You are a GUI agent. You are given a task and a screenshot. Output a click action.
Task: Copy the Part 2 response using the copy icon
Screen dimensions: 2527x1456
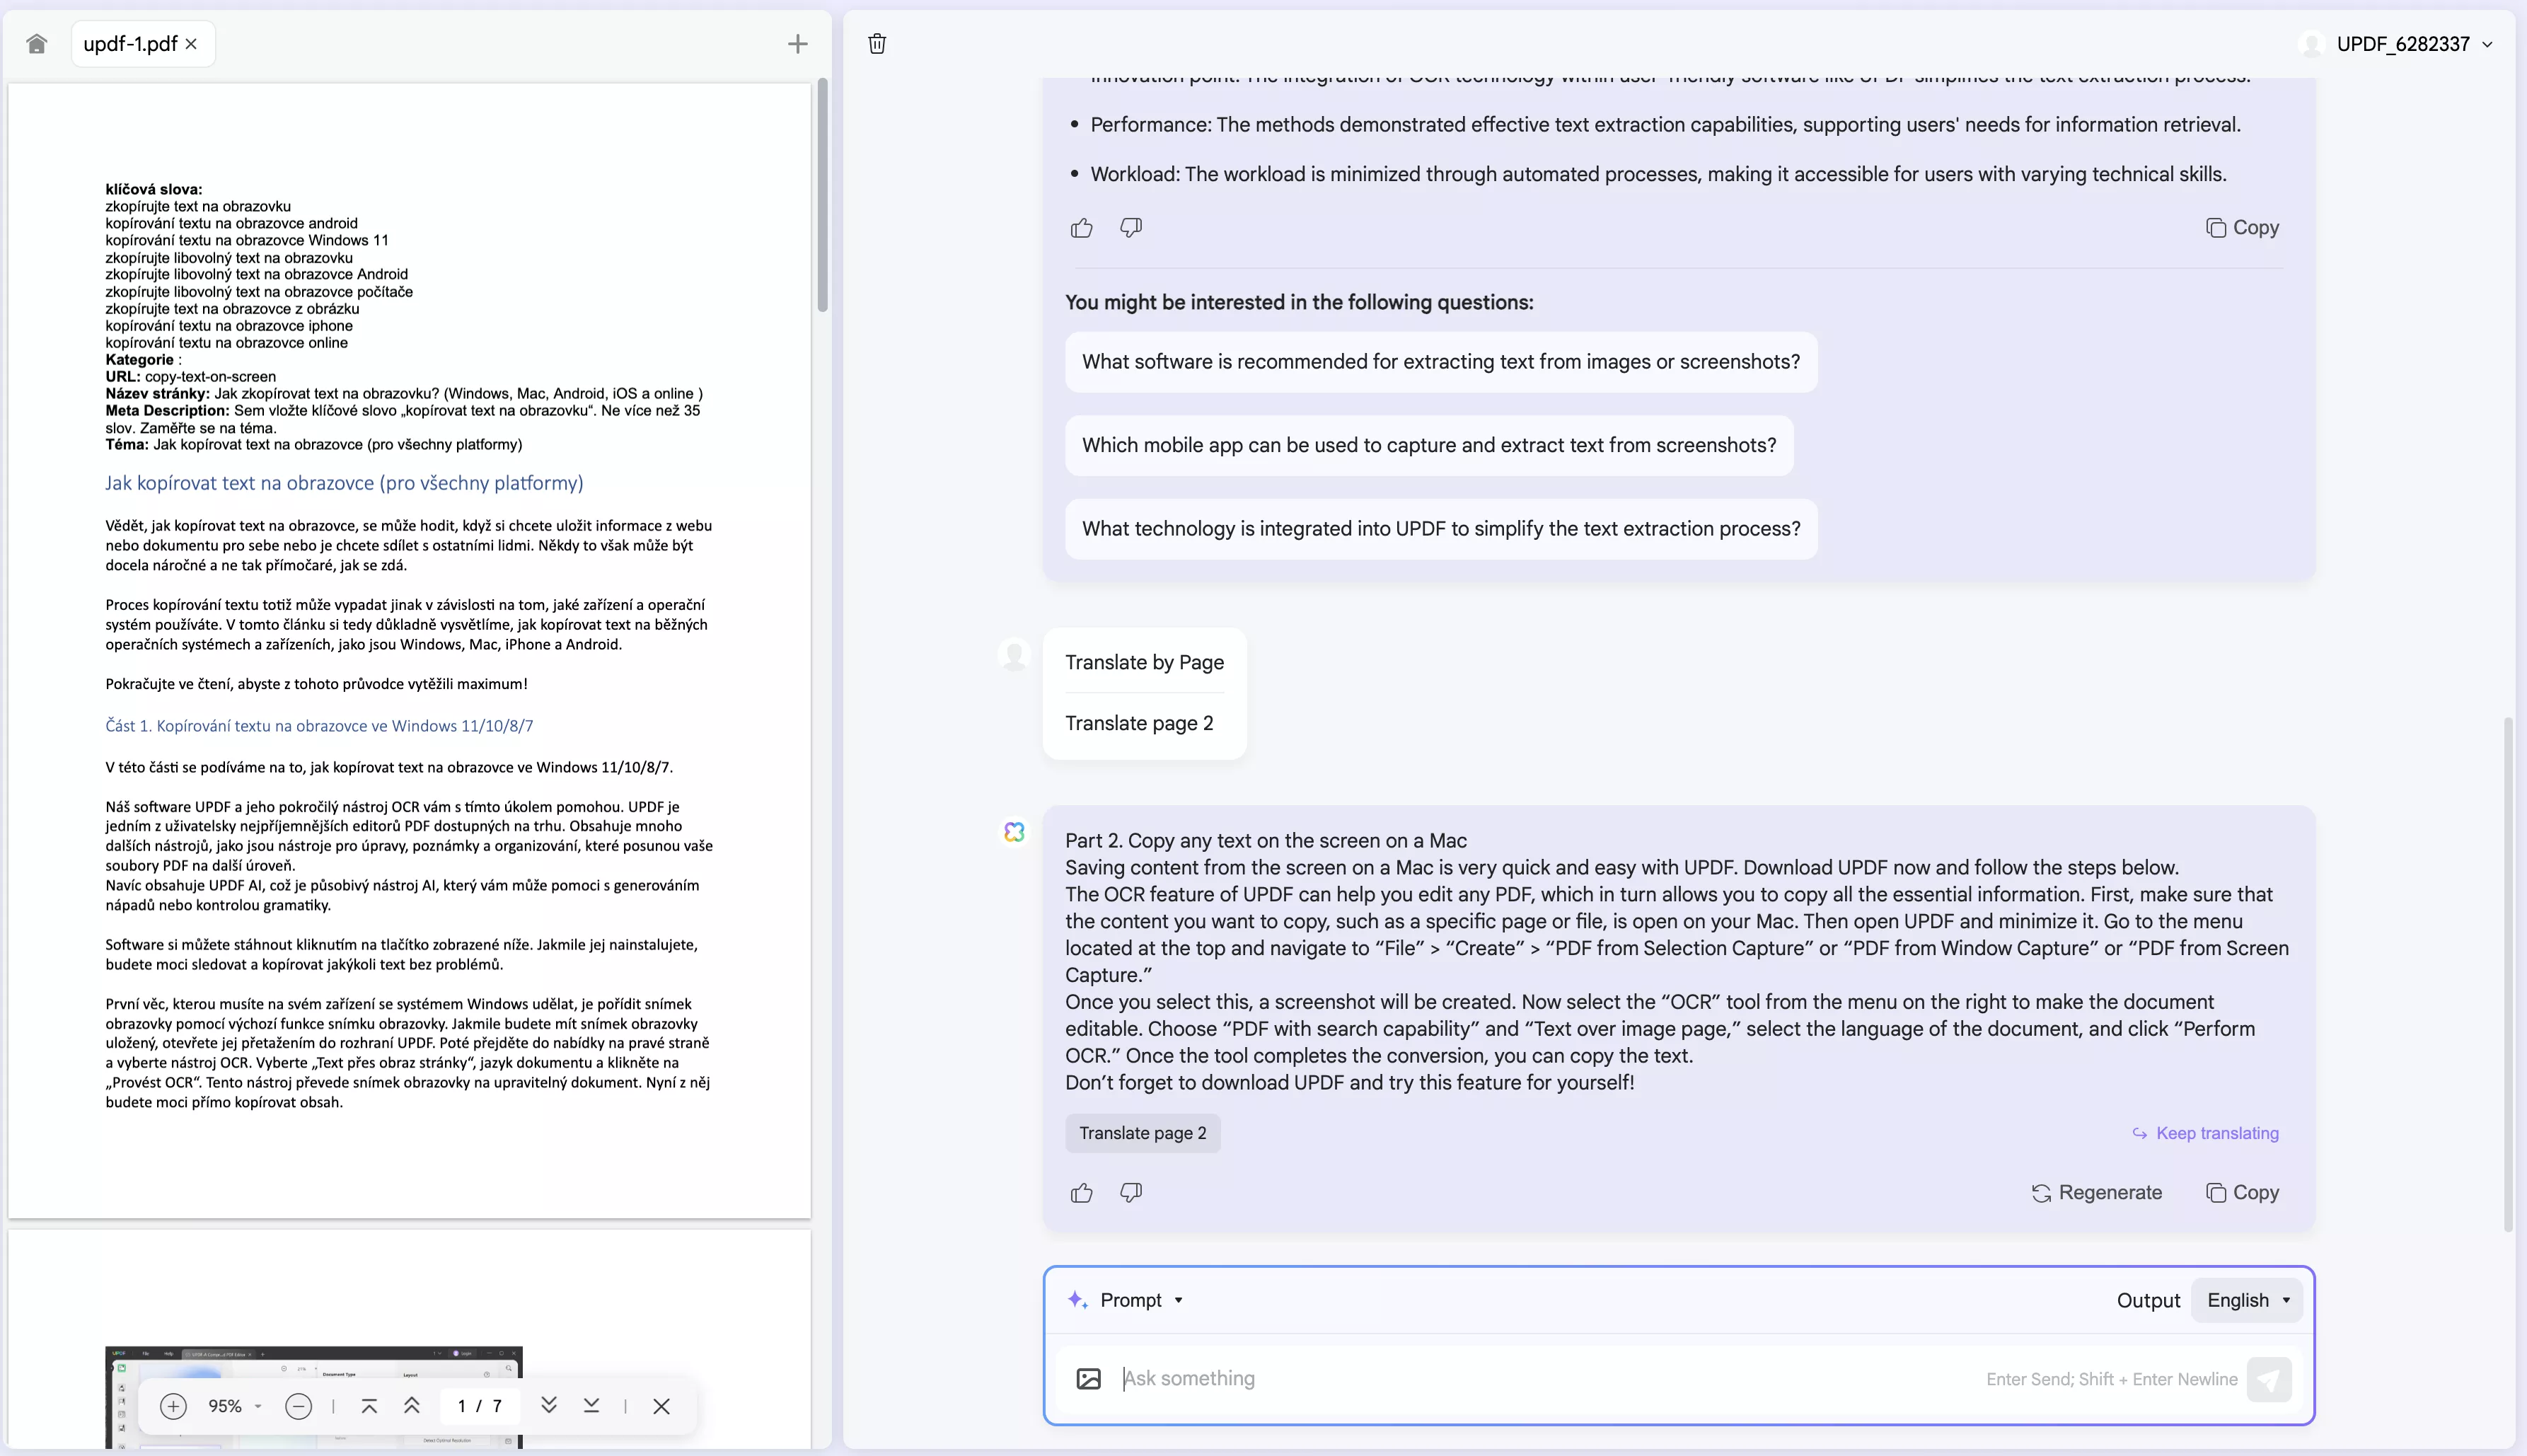point(2243,1192)
